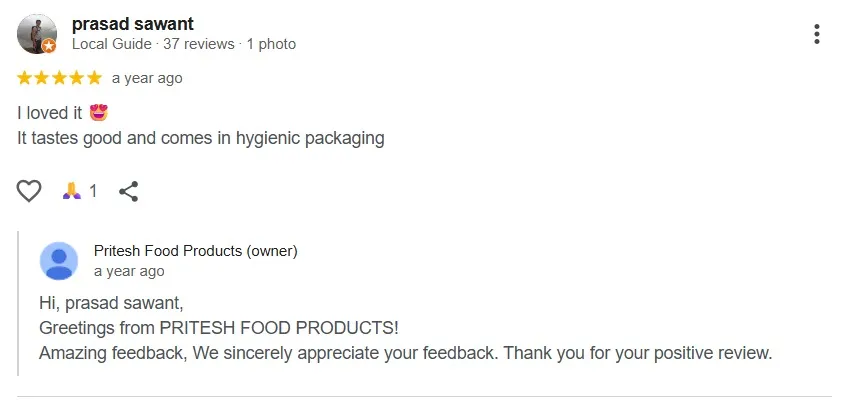Click the Pritesh Food Products (owner) name

pos(195,251)
